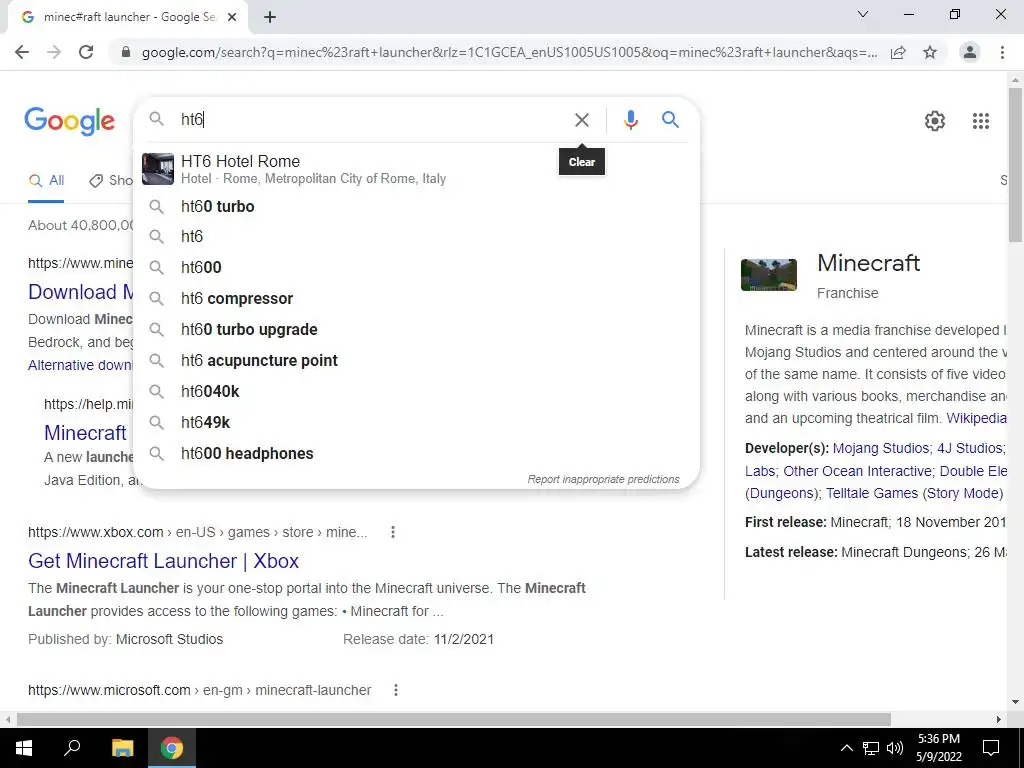Open network status tray icon
Screen dimensions: 1024x768
pyautogui.click(x=871, y=748)
